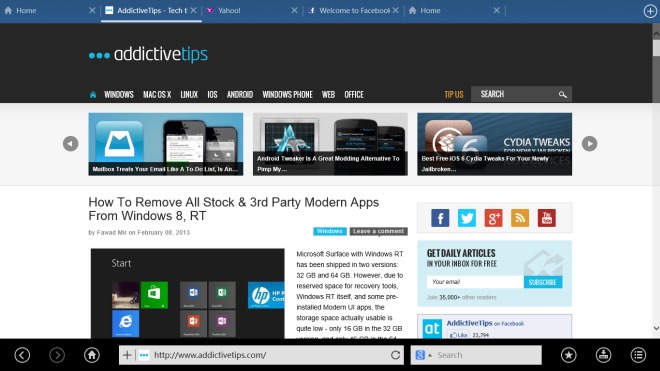Close the last Home tab
This screenshot has height=371, width=660.
[x=497, y=11]
